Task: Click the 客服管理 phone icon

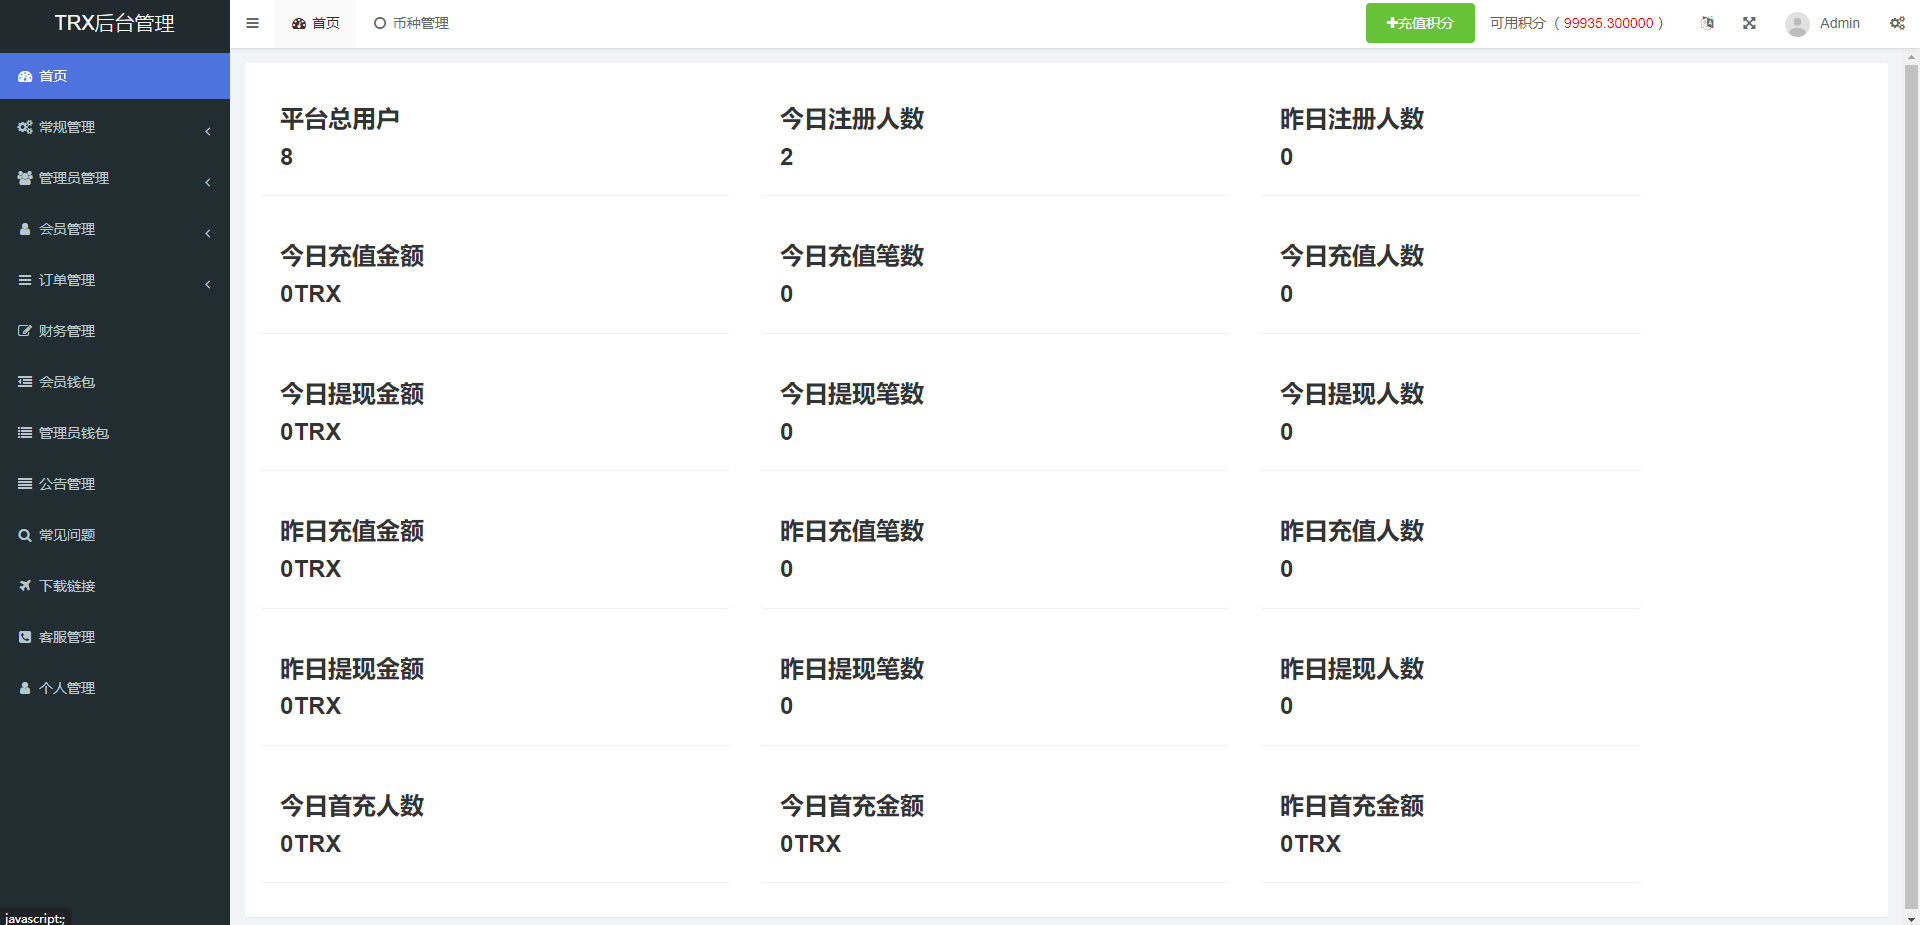Action: [x=25, y=637]
